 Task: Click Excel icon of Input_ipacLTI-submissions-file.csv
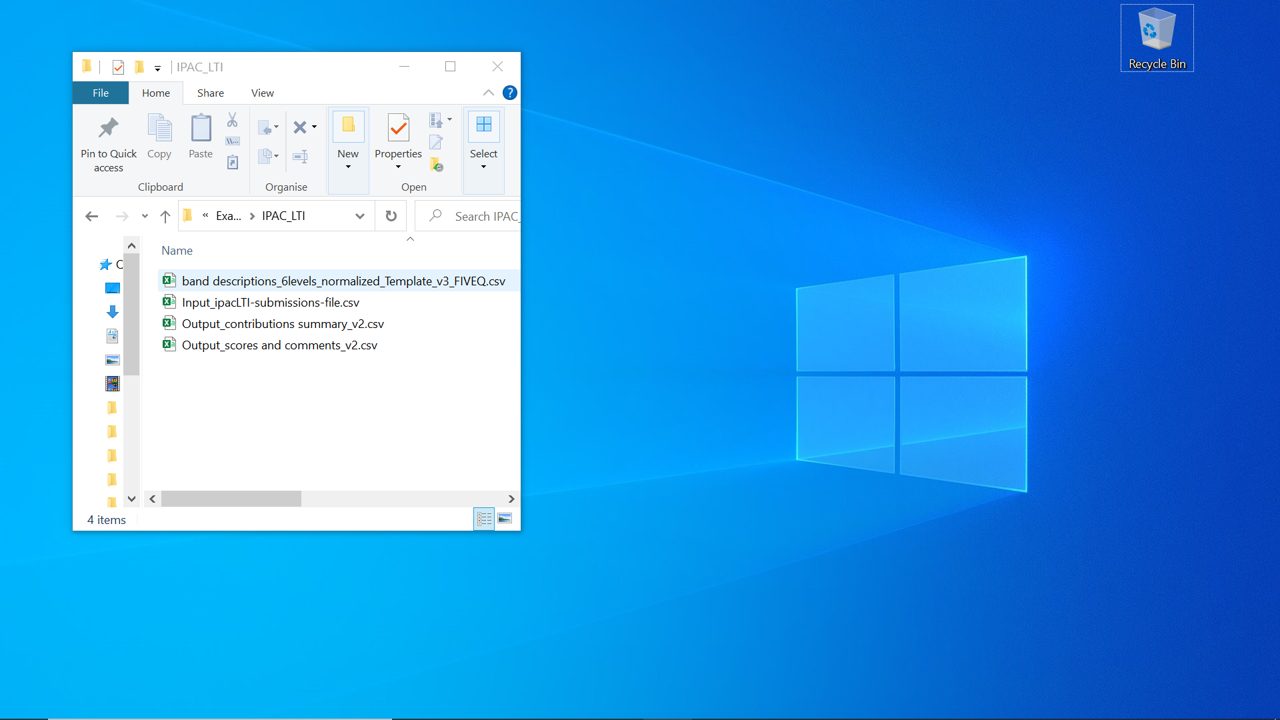(169, 302)
